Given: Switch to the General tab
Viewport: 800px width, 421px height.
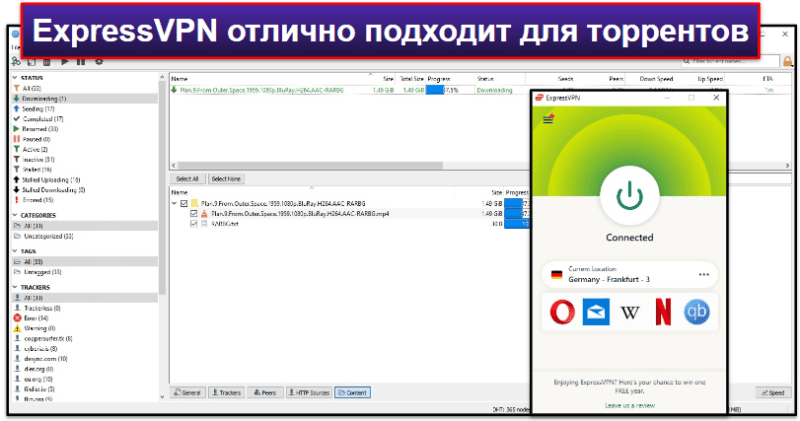Looking at the screenshot, I should (x=188, y=392).
